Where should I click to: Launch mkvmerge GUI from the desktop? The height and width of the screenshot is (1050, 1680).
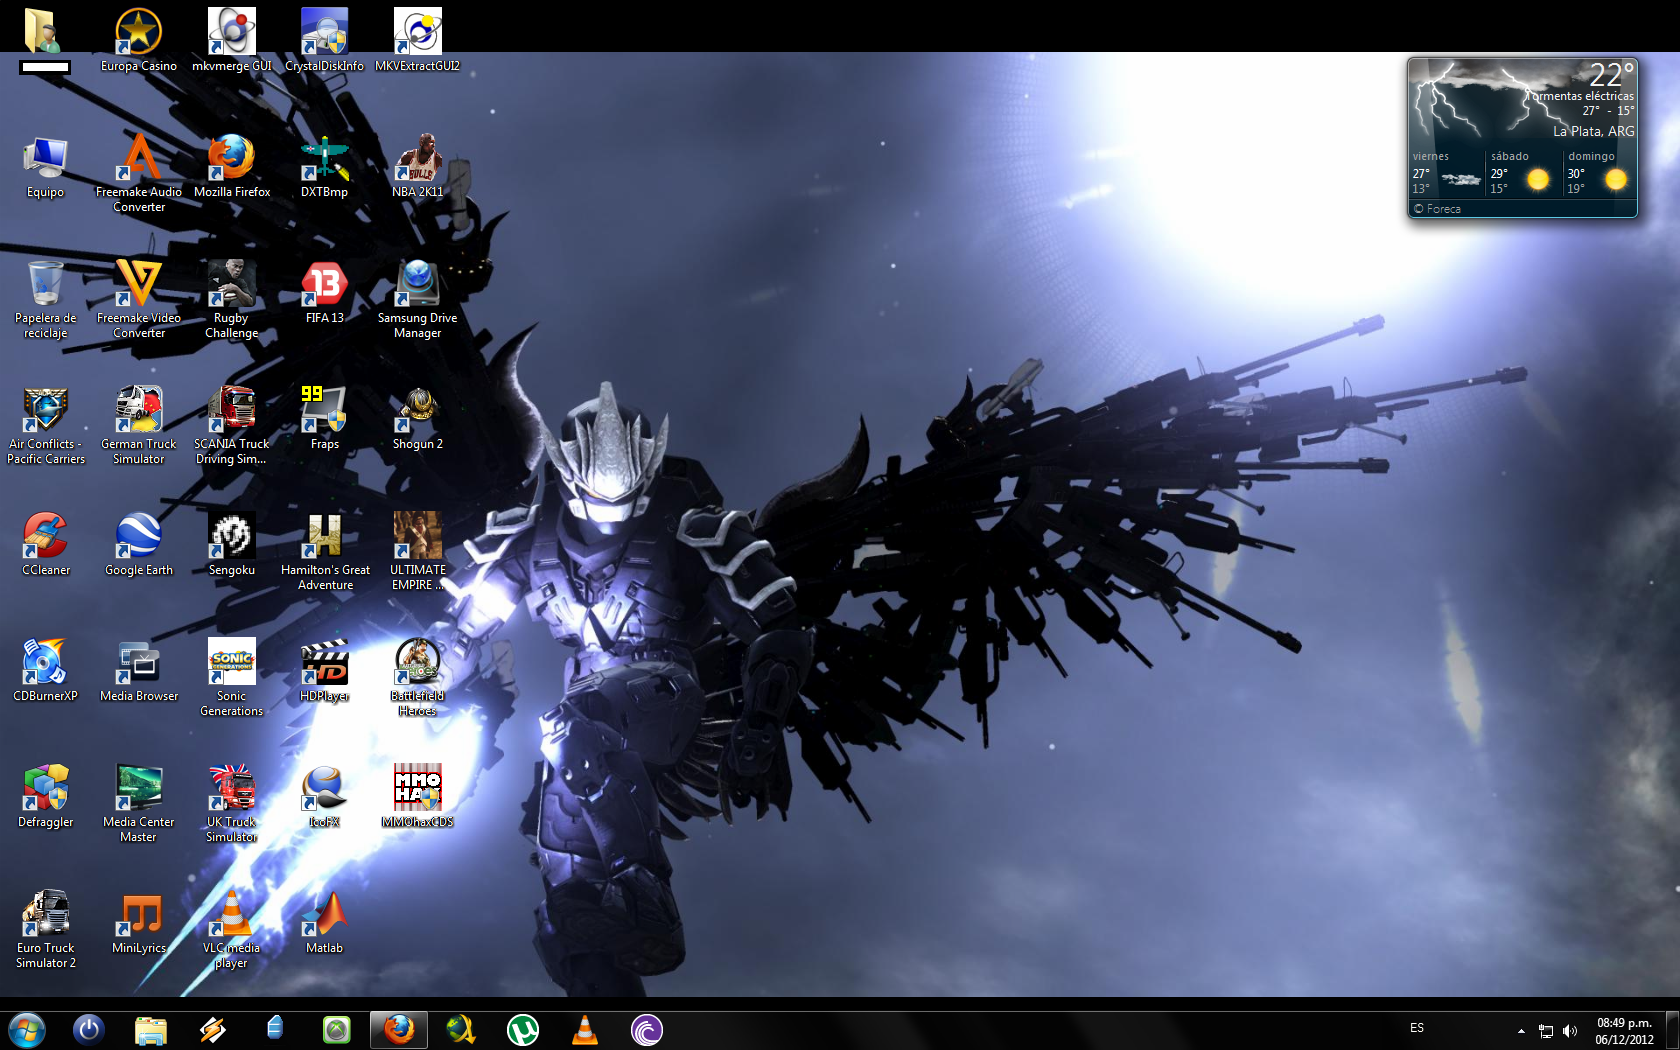(x=232, y=40)
